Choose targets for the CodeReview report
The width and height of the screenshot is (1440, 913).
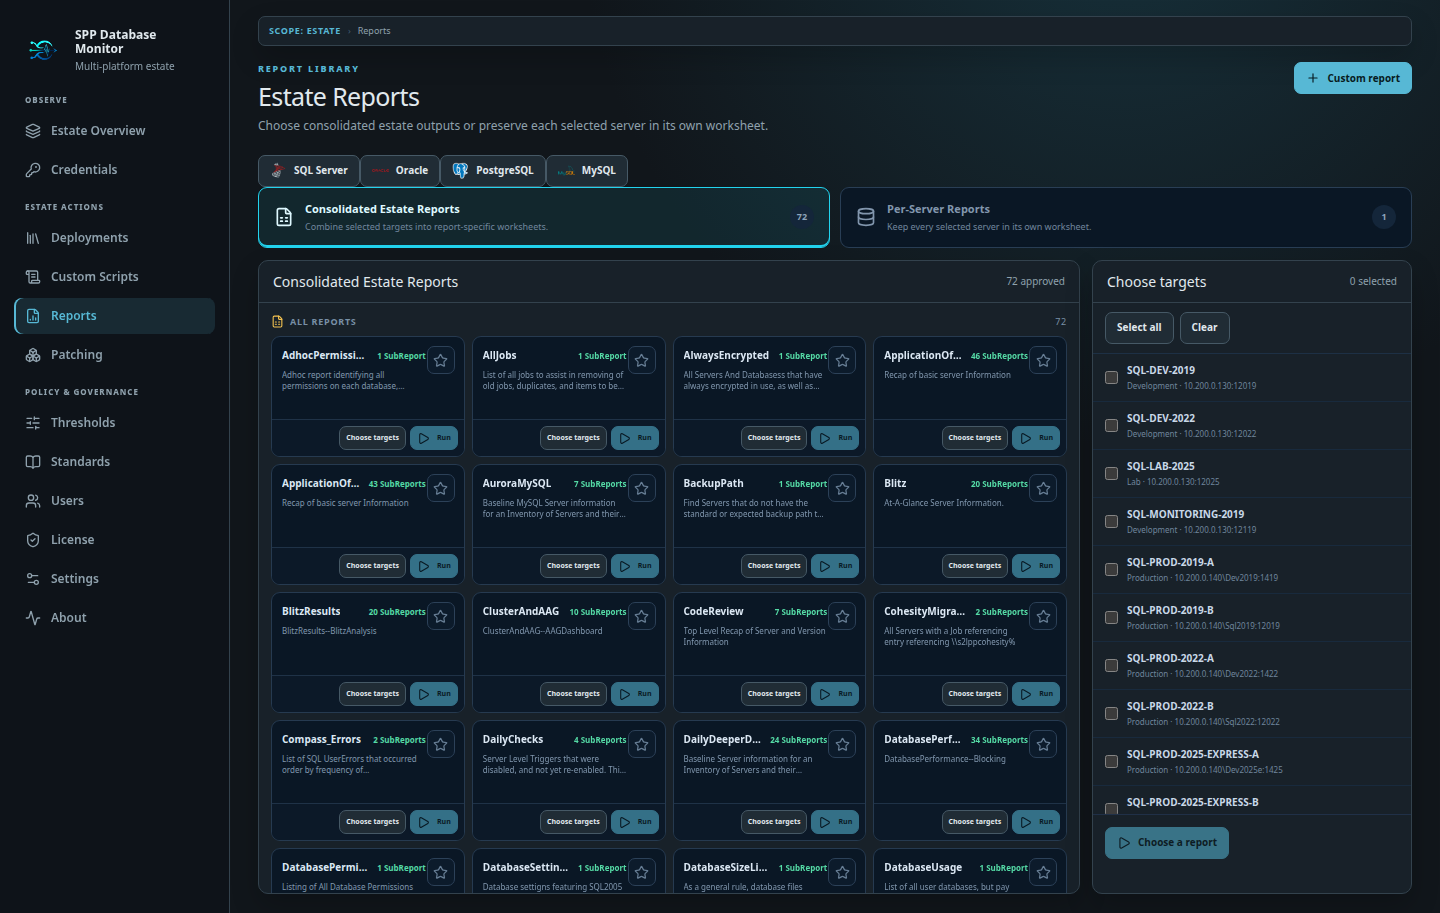(774, 694)
